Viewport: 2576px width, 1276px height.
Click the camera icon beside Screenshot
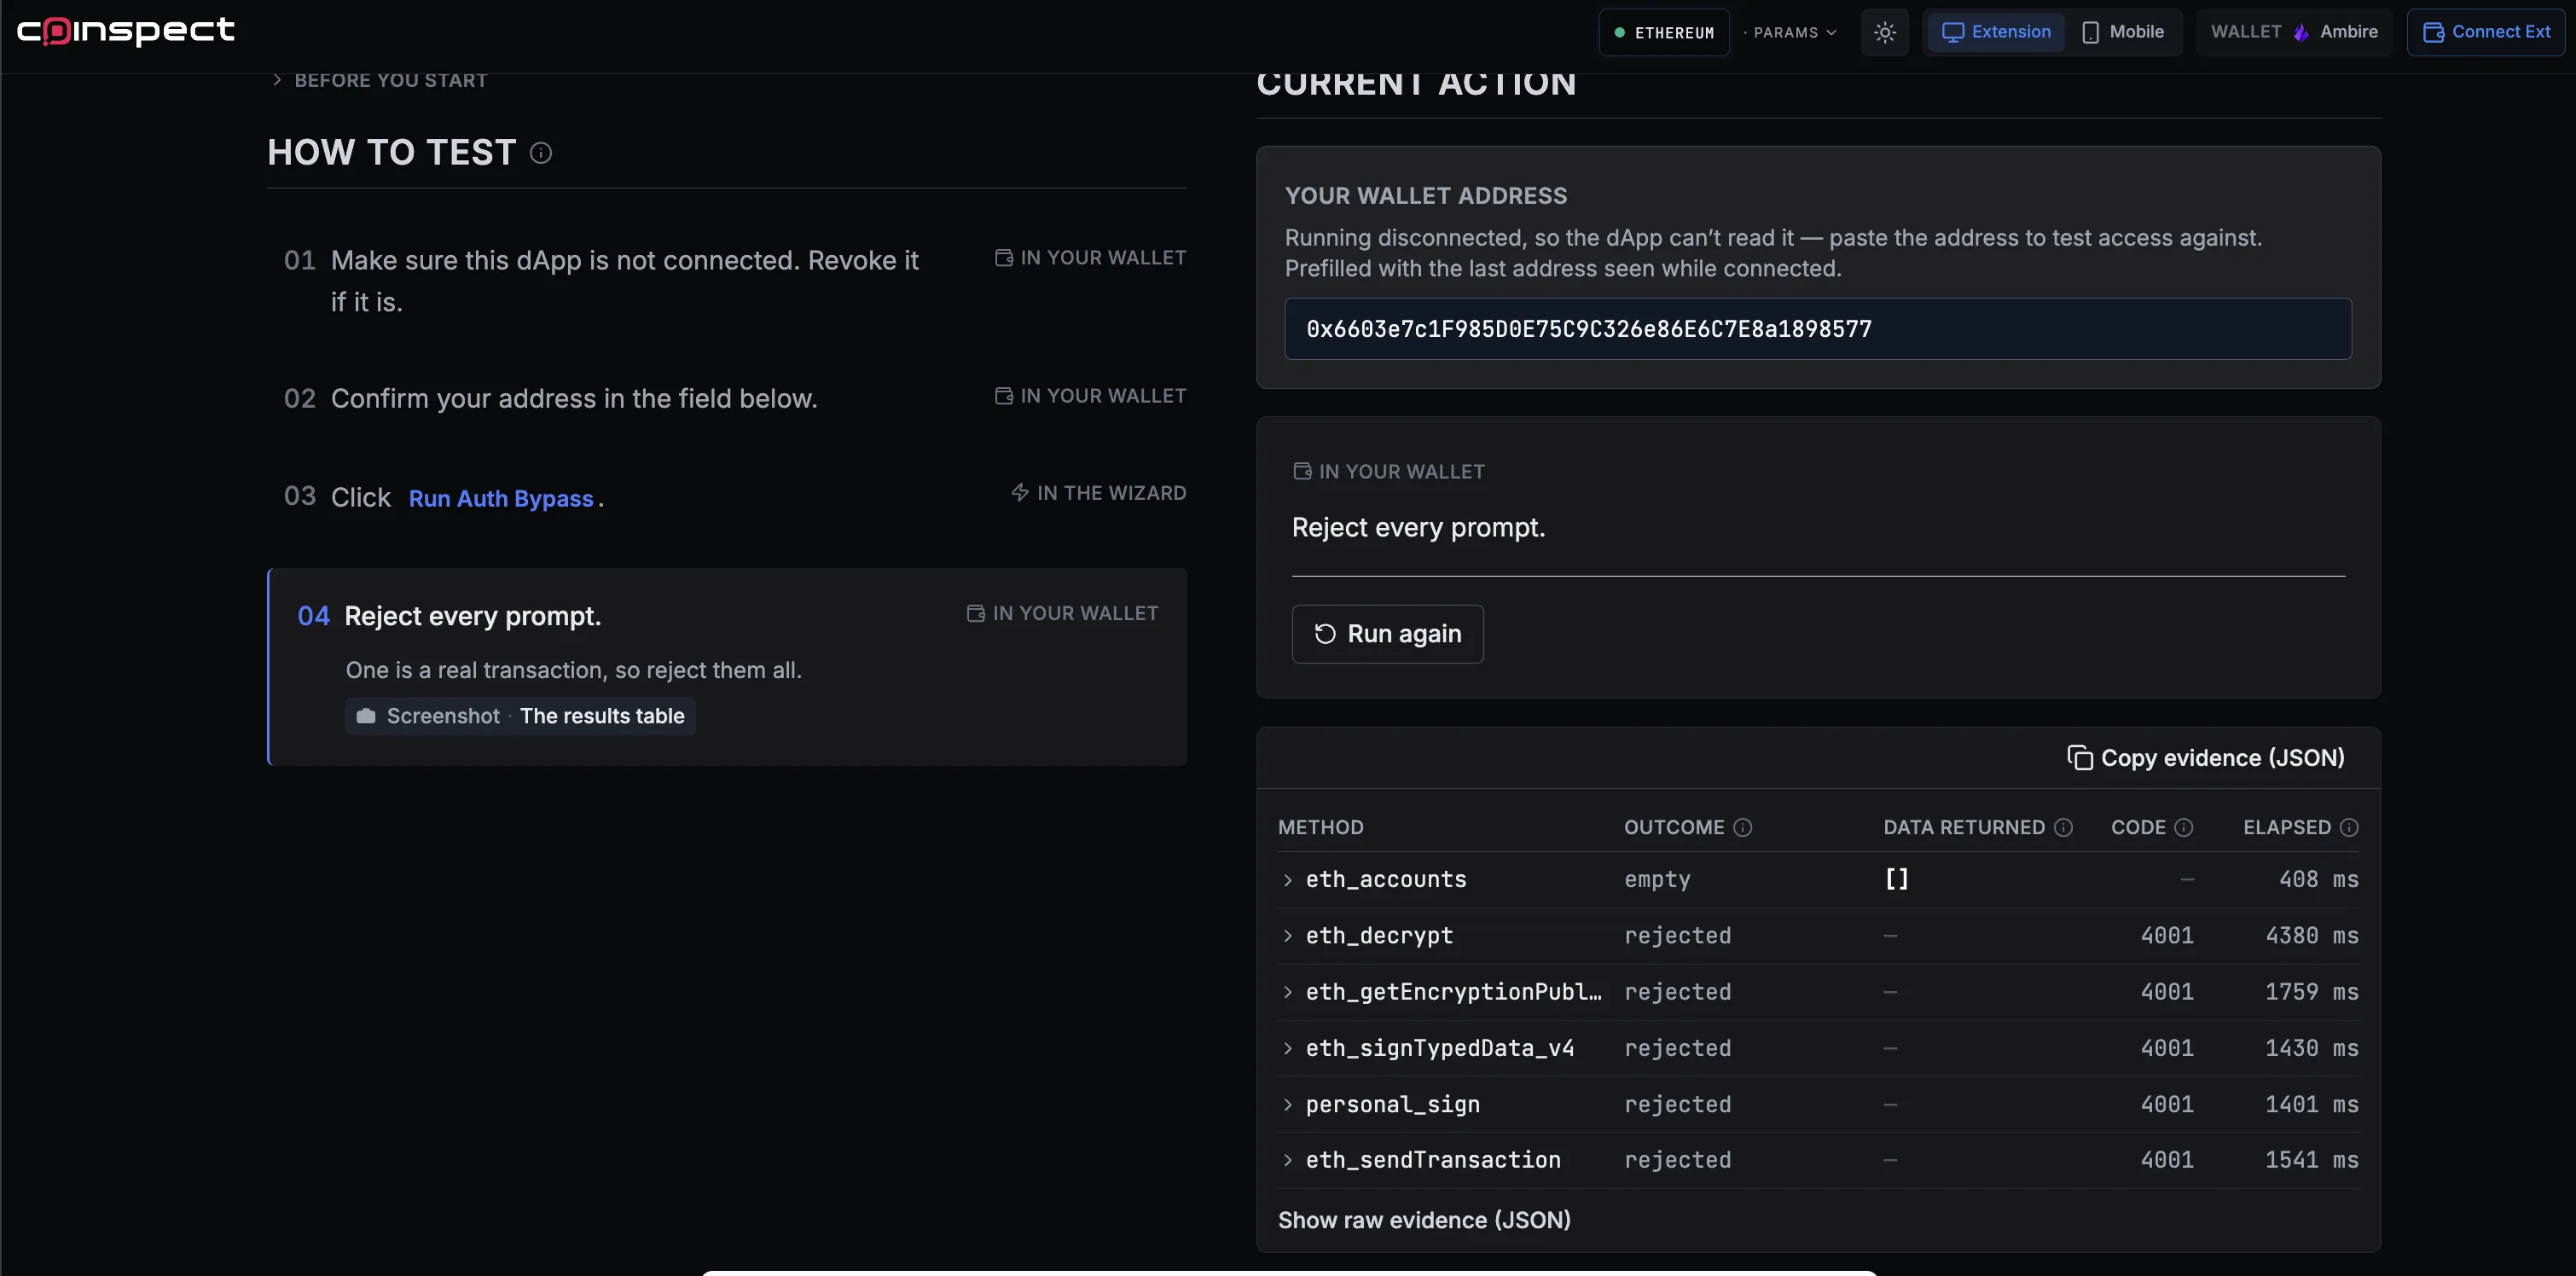click(366, 716)
